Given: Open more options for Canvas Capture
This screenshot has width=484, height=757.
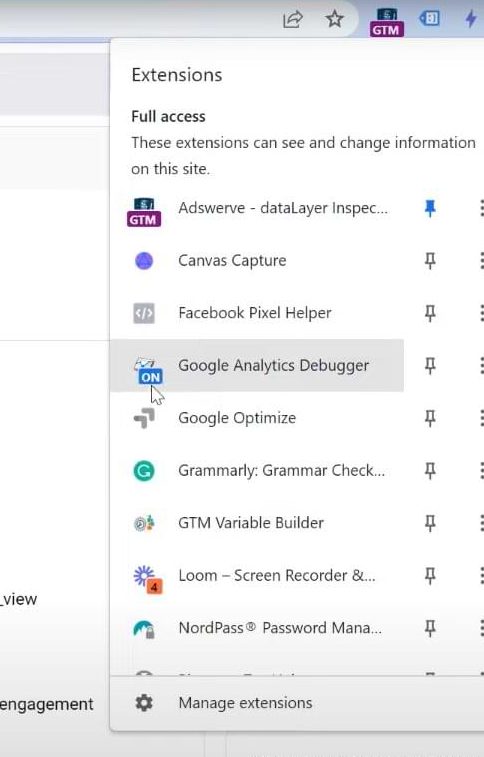Looking at the screenshot, I should [481, 261].
